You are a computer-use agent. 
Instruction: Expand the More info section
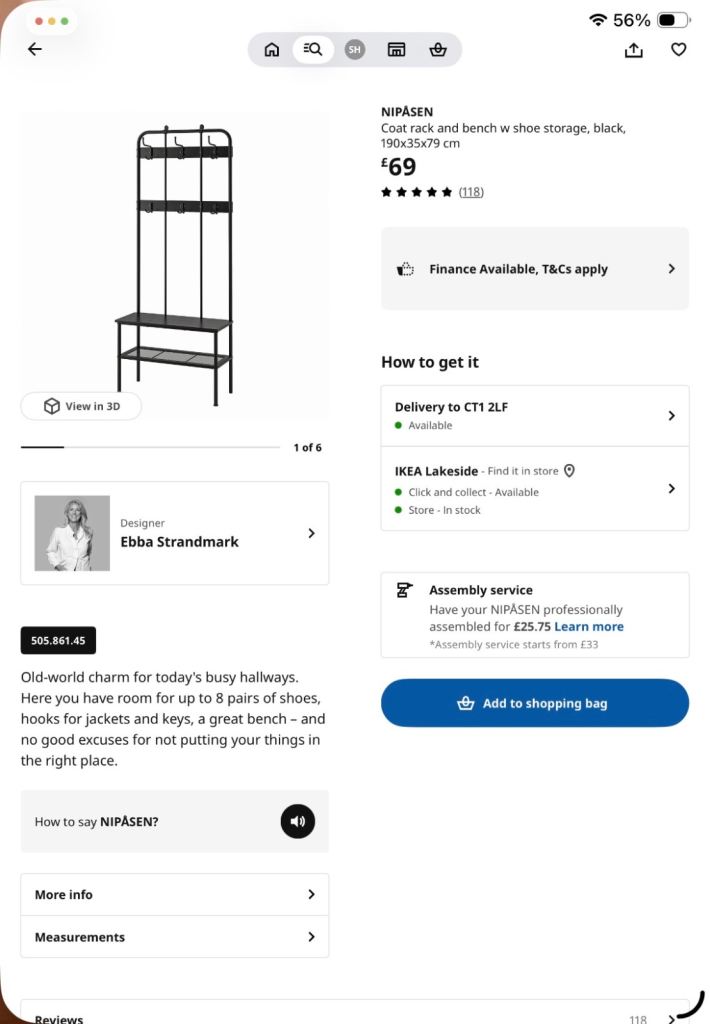(x=174, y=895)
